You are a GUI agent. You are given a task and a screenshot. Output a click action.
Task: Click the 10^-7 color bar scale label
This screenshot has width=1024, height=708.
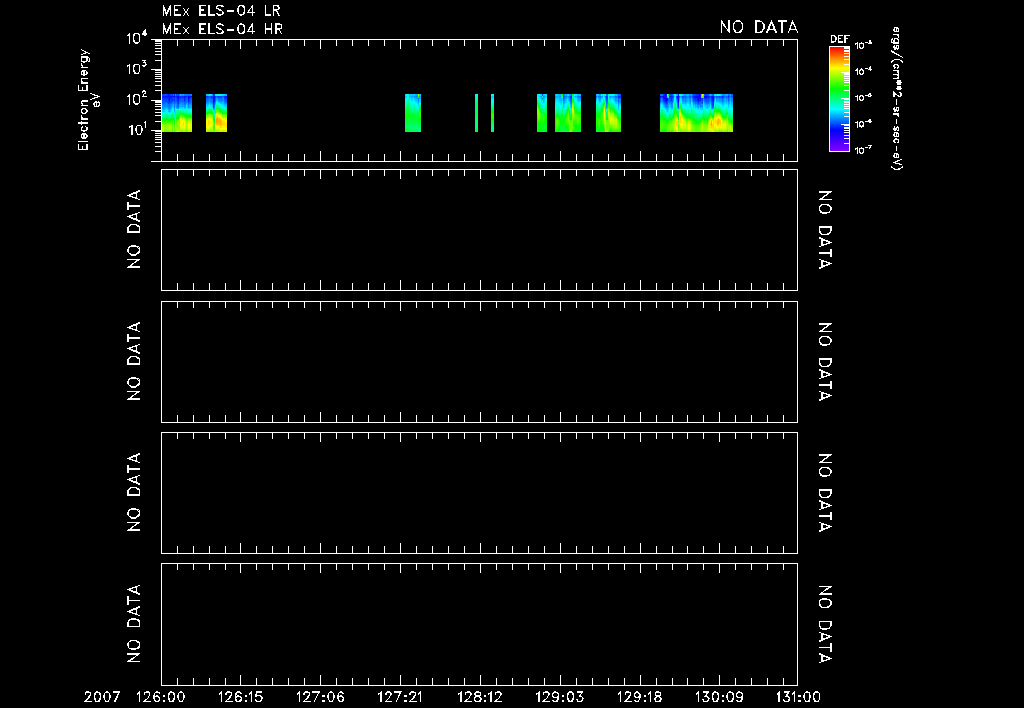pos(863,150)
